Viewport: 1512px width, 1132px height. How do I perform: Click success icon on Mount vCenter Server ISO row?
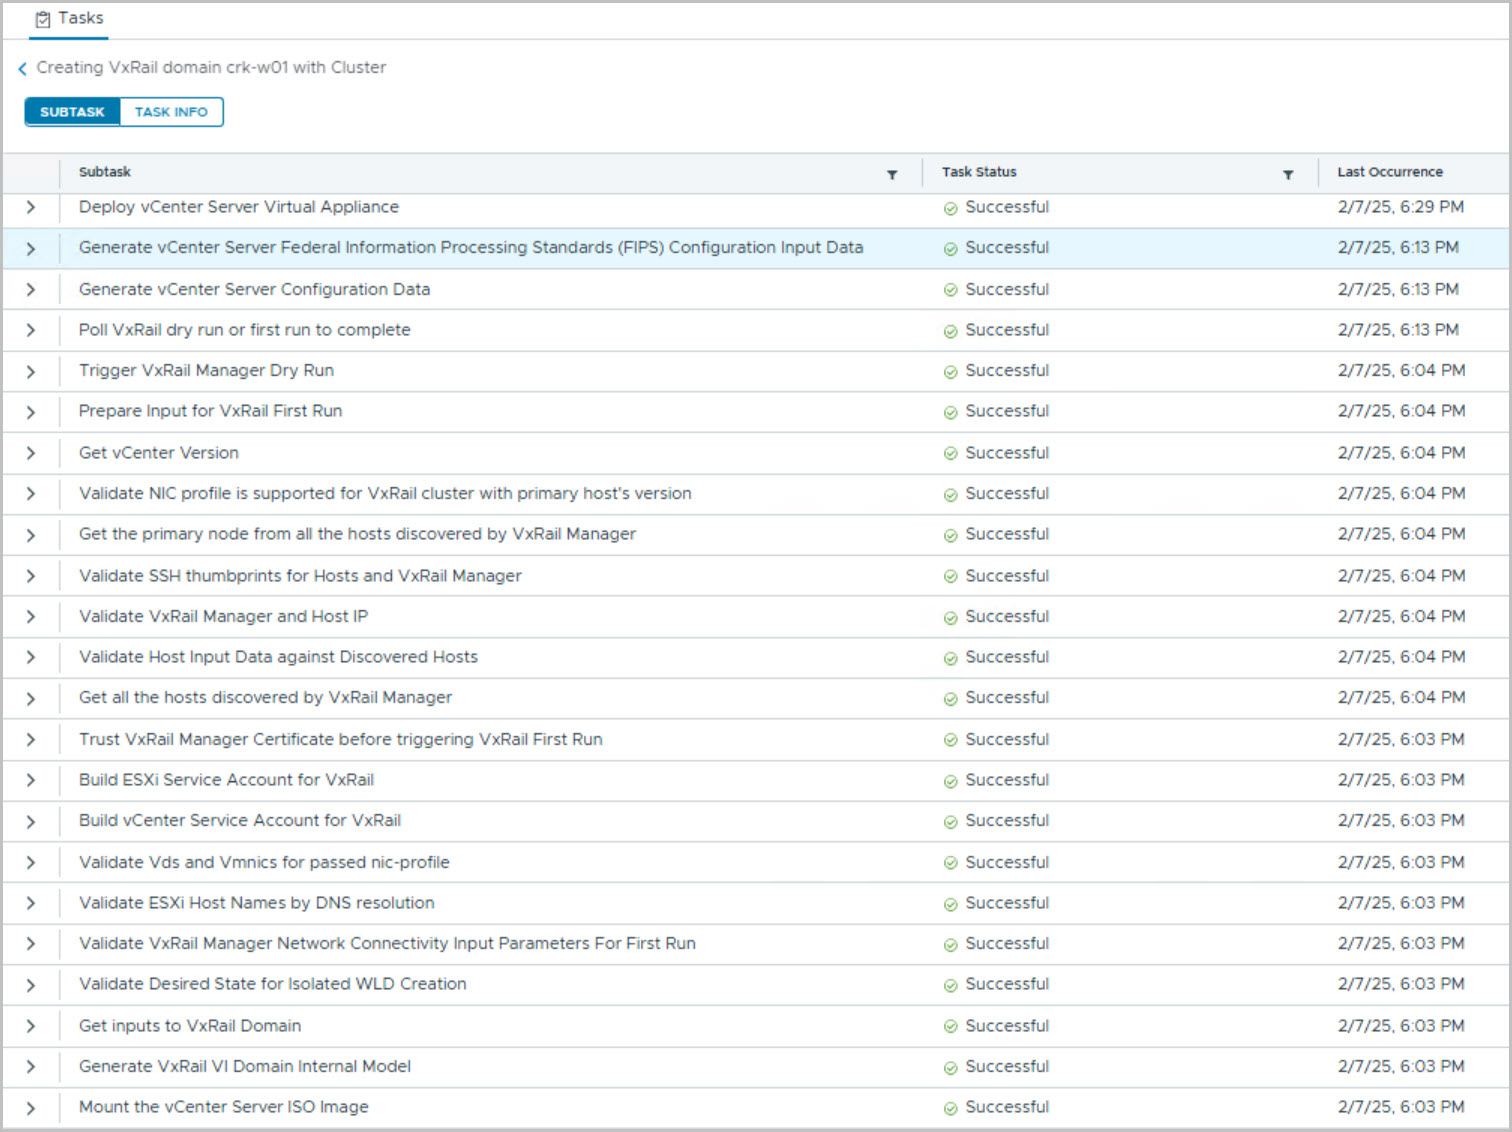tap(950, 1108)
